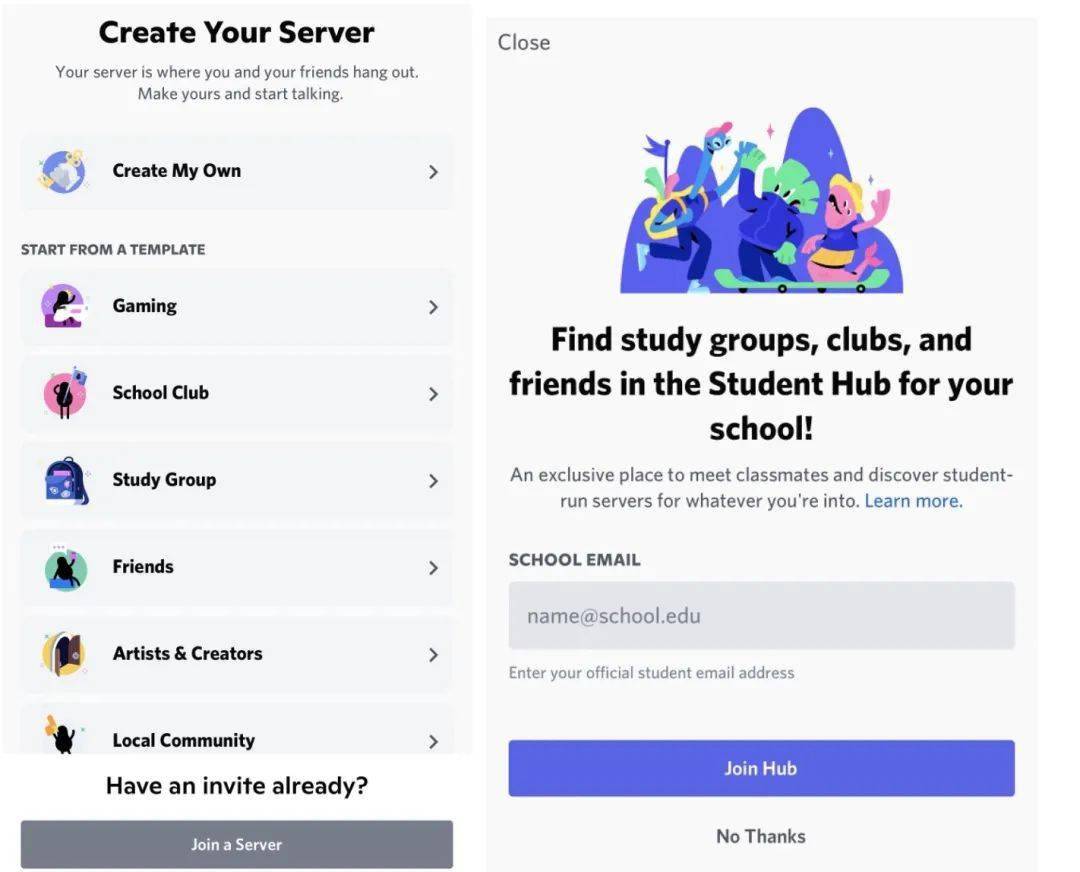Click the Artists & Creators icon
Screen dimensions: 1080x872
tap(65, 654)
